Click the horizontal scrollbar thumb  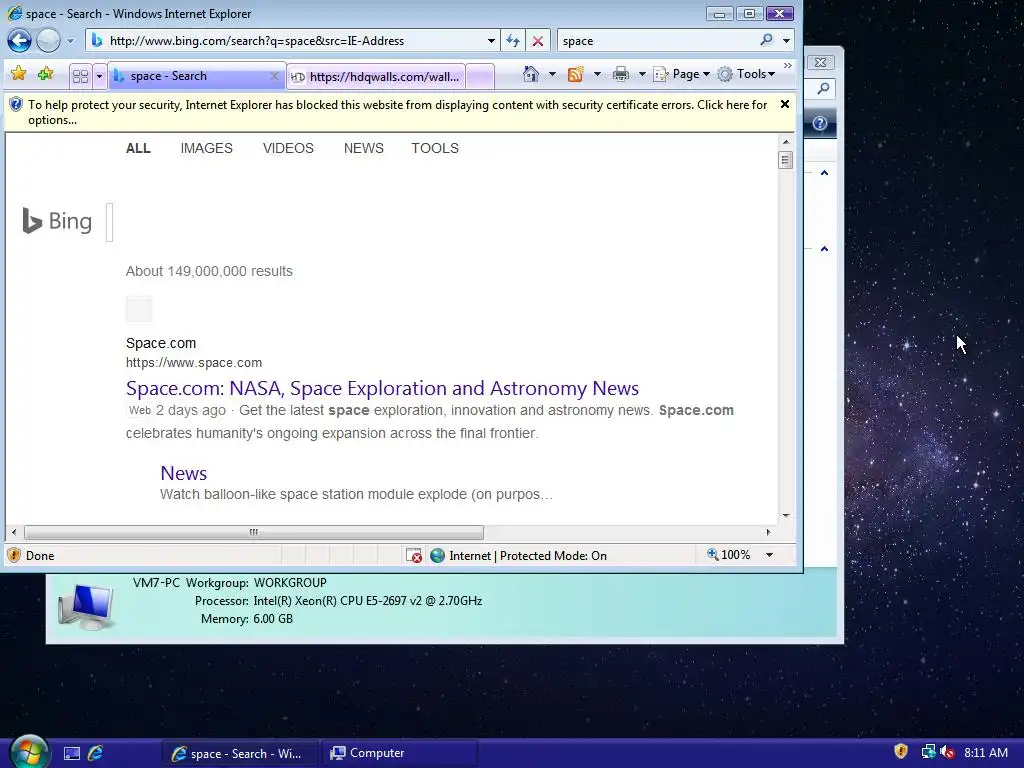[x=253, y=532]
